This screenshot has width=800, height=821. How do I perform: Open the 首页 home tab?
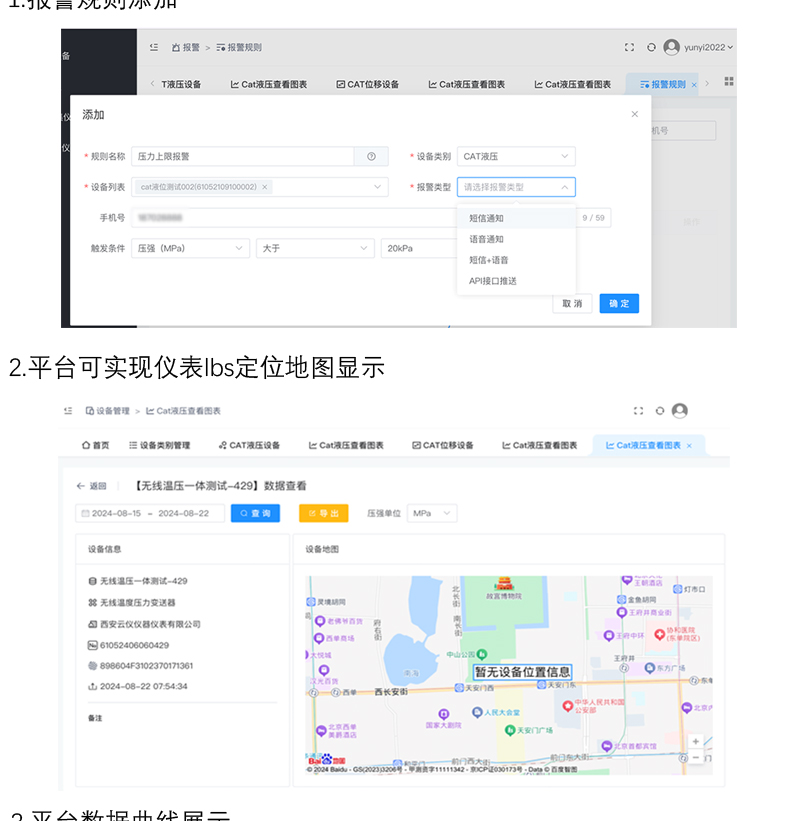(95, 445)
